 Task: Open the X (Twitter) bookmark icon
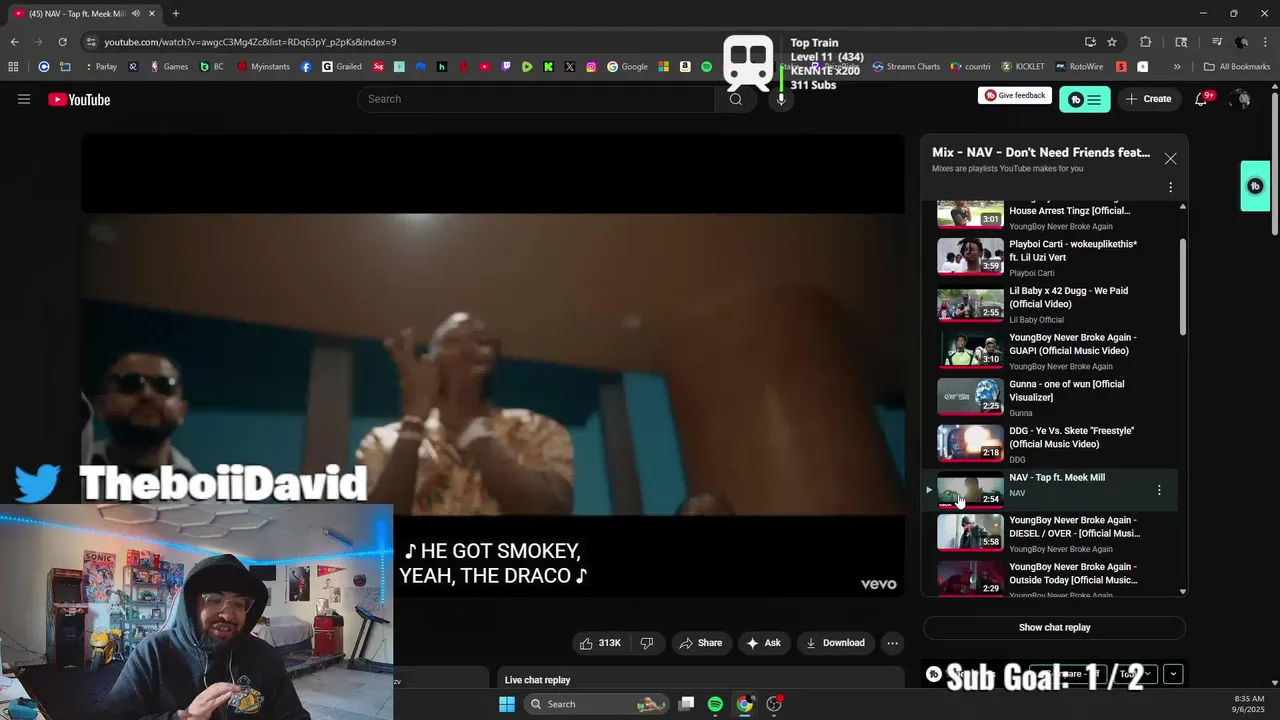tap(570, 67)
